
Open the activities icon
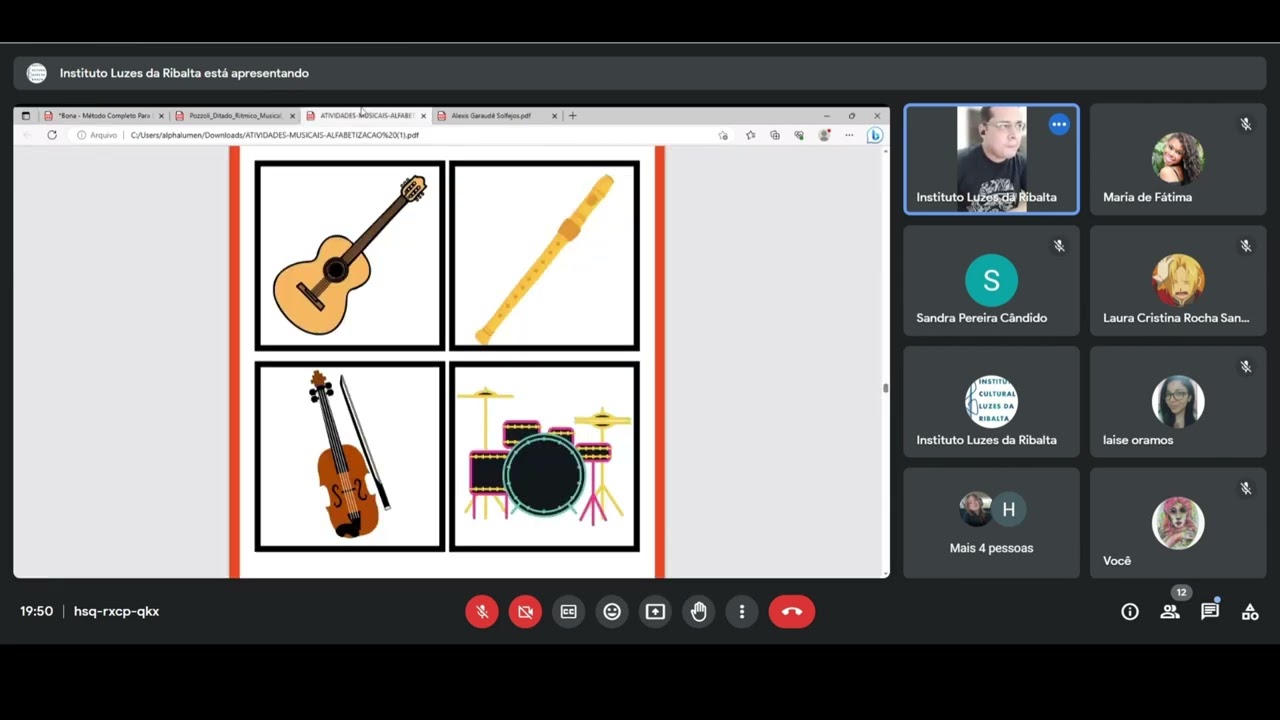pyautogui.click(x=1250, y=612)
